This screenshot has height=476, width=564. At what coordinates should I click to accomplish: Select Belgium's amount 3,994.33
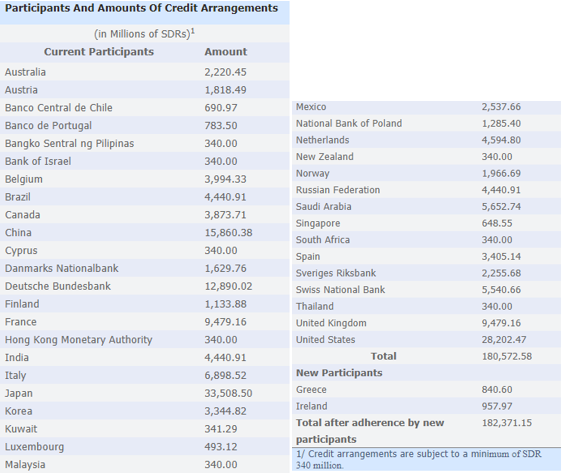(x=226, y=179)
